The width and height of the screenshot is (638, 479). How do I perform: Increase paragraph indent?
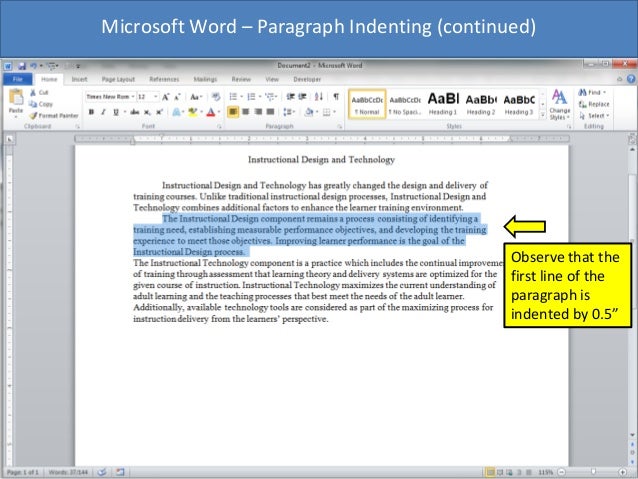point(302,97)
